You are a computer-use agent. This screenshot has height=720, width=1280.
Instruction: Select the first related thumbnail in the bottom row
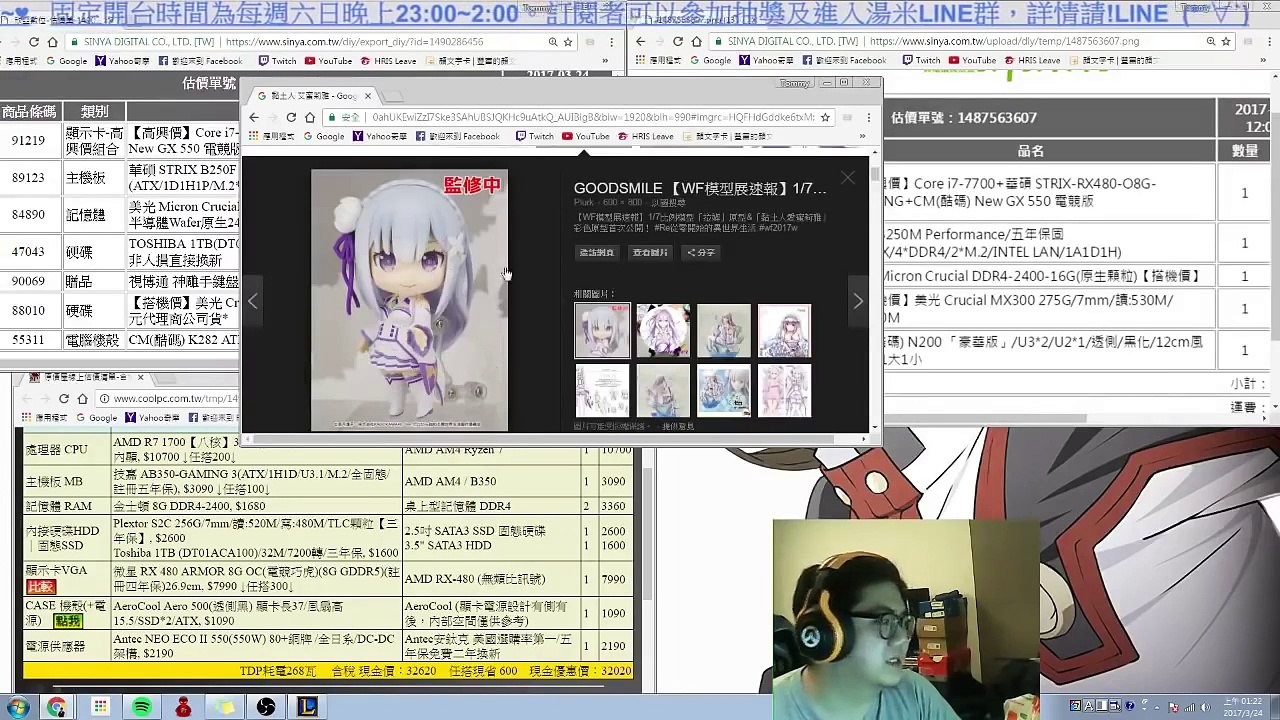pos(602,390)
